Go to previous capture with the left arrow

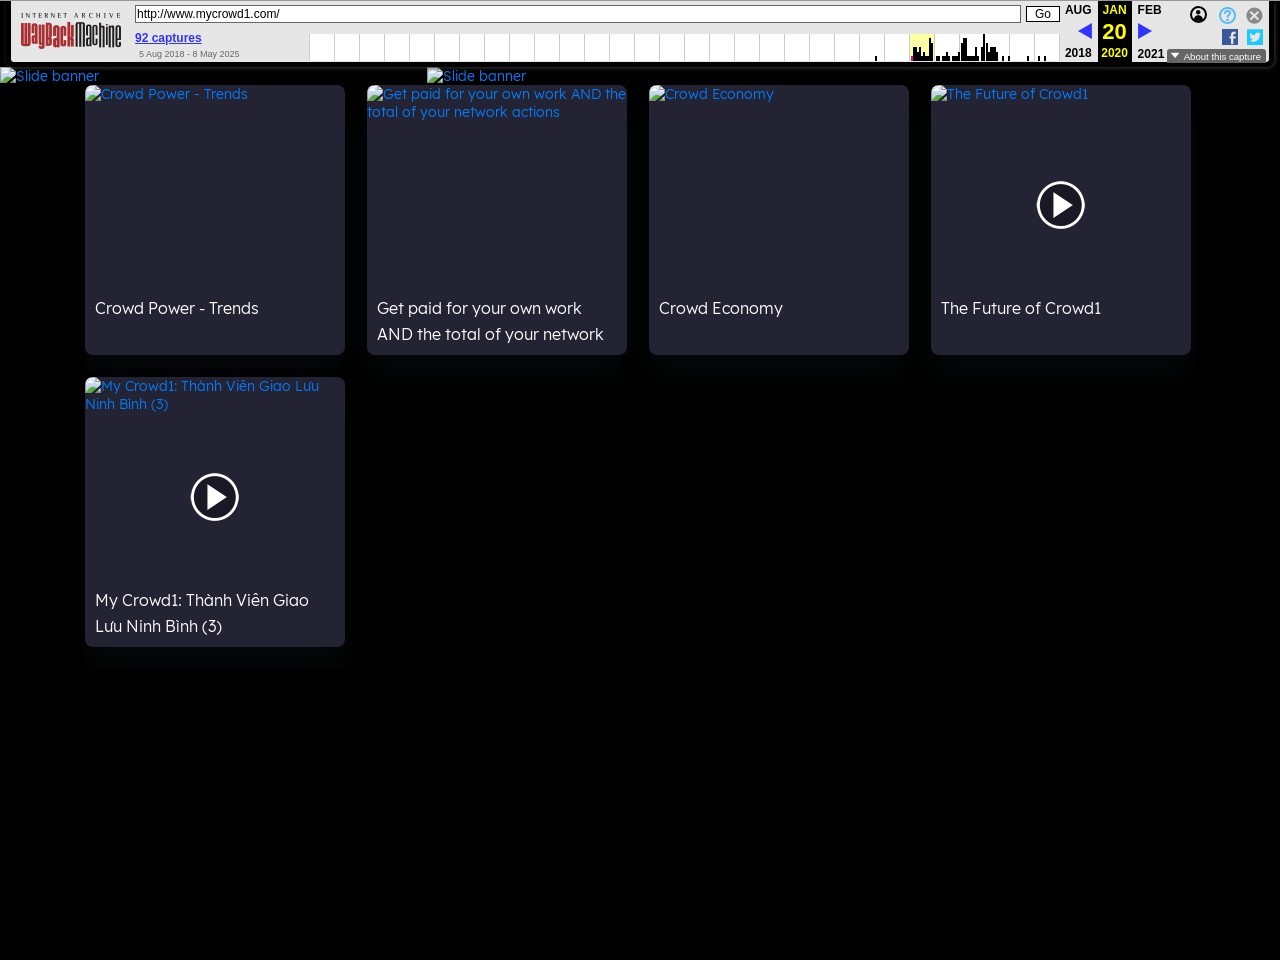1084,31
